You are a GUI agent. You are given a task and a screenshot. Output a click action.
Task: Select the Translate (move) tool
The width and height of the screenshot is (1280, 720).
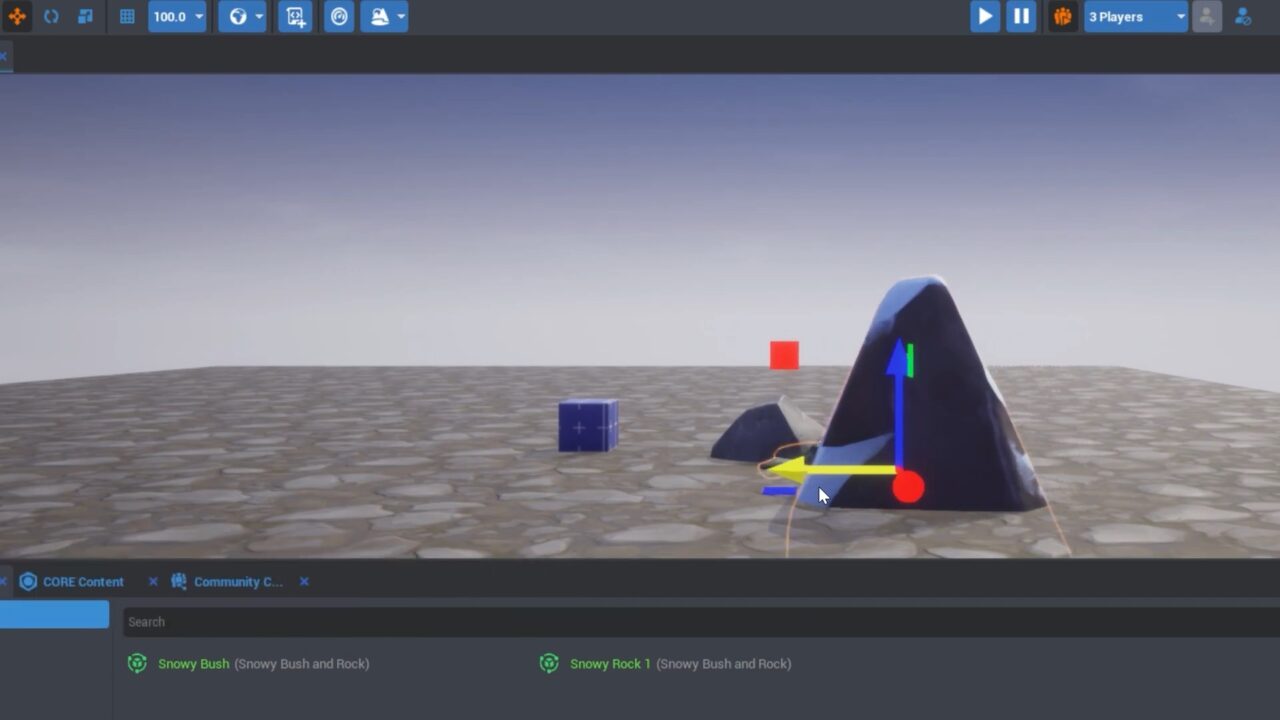click(x=17, y=16)
